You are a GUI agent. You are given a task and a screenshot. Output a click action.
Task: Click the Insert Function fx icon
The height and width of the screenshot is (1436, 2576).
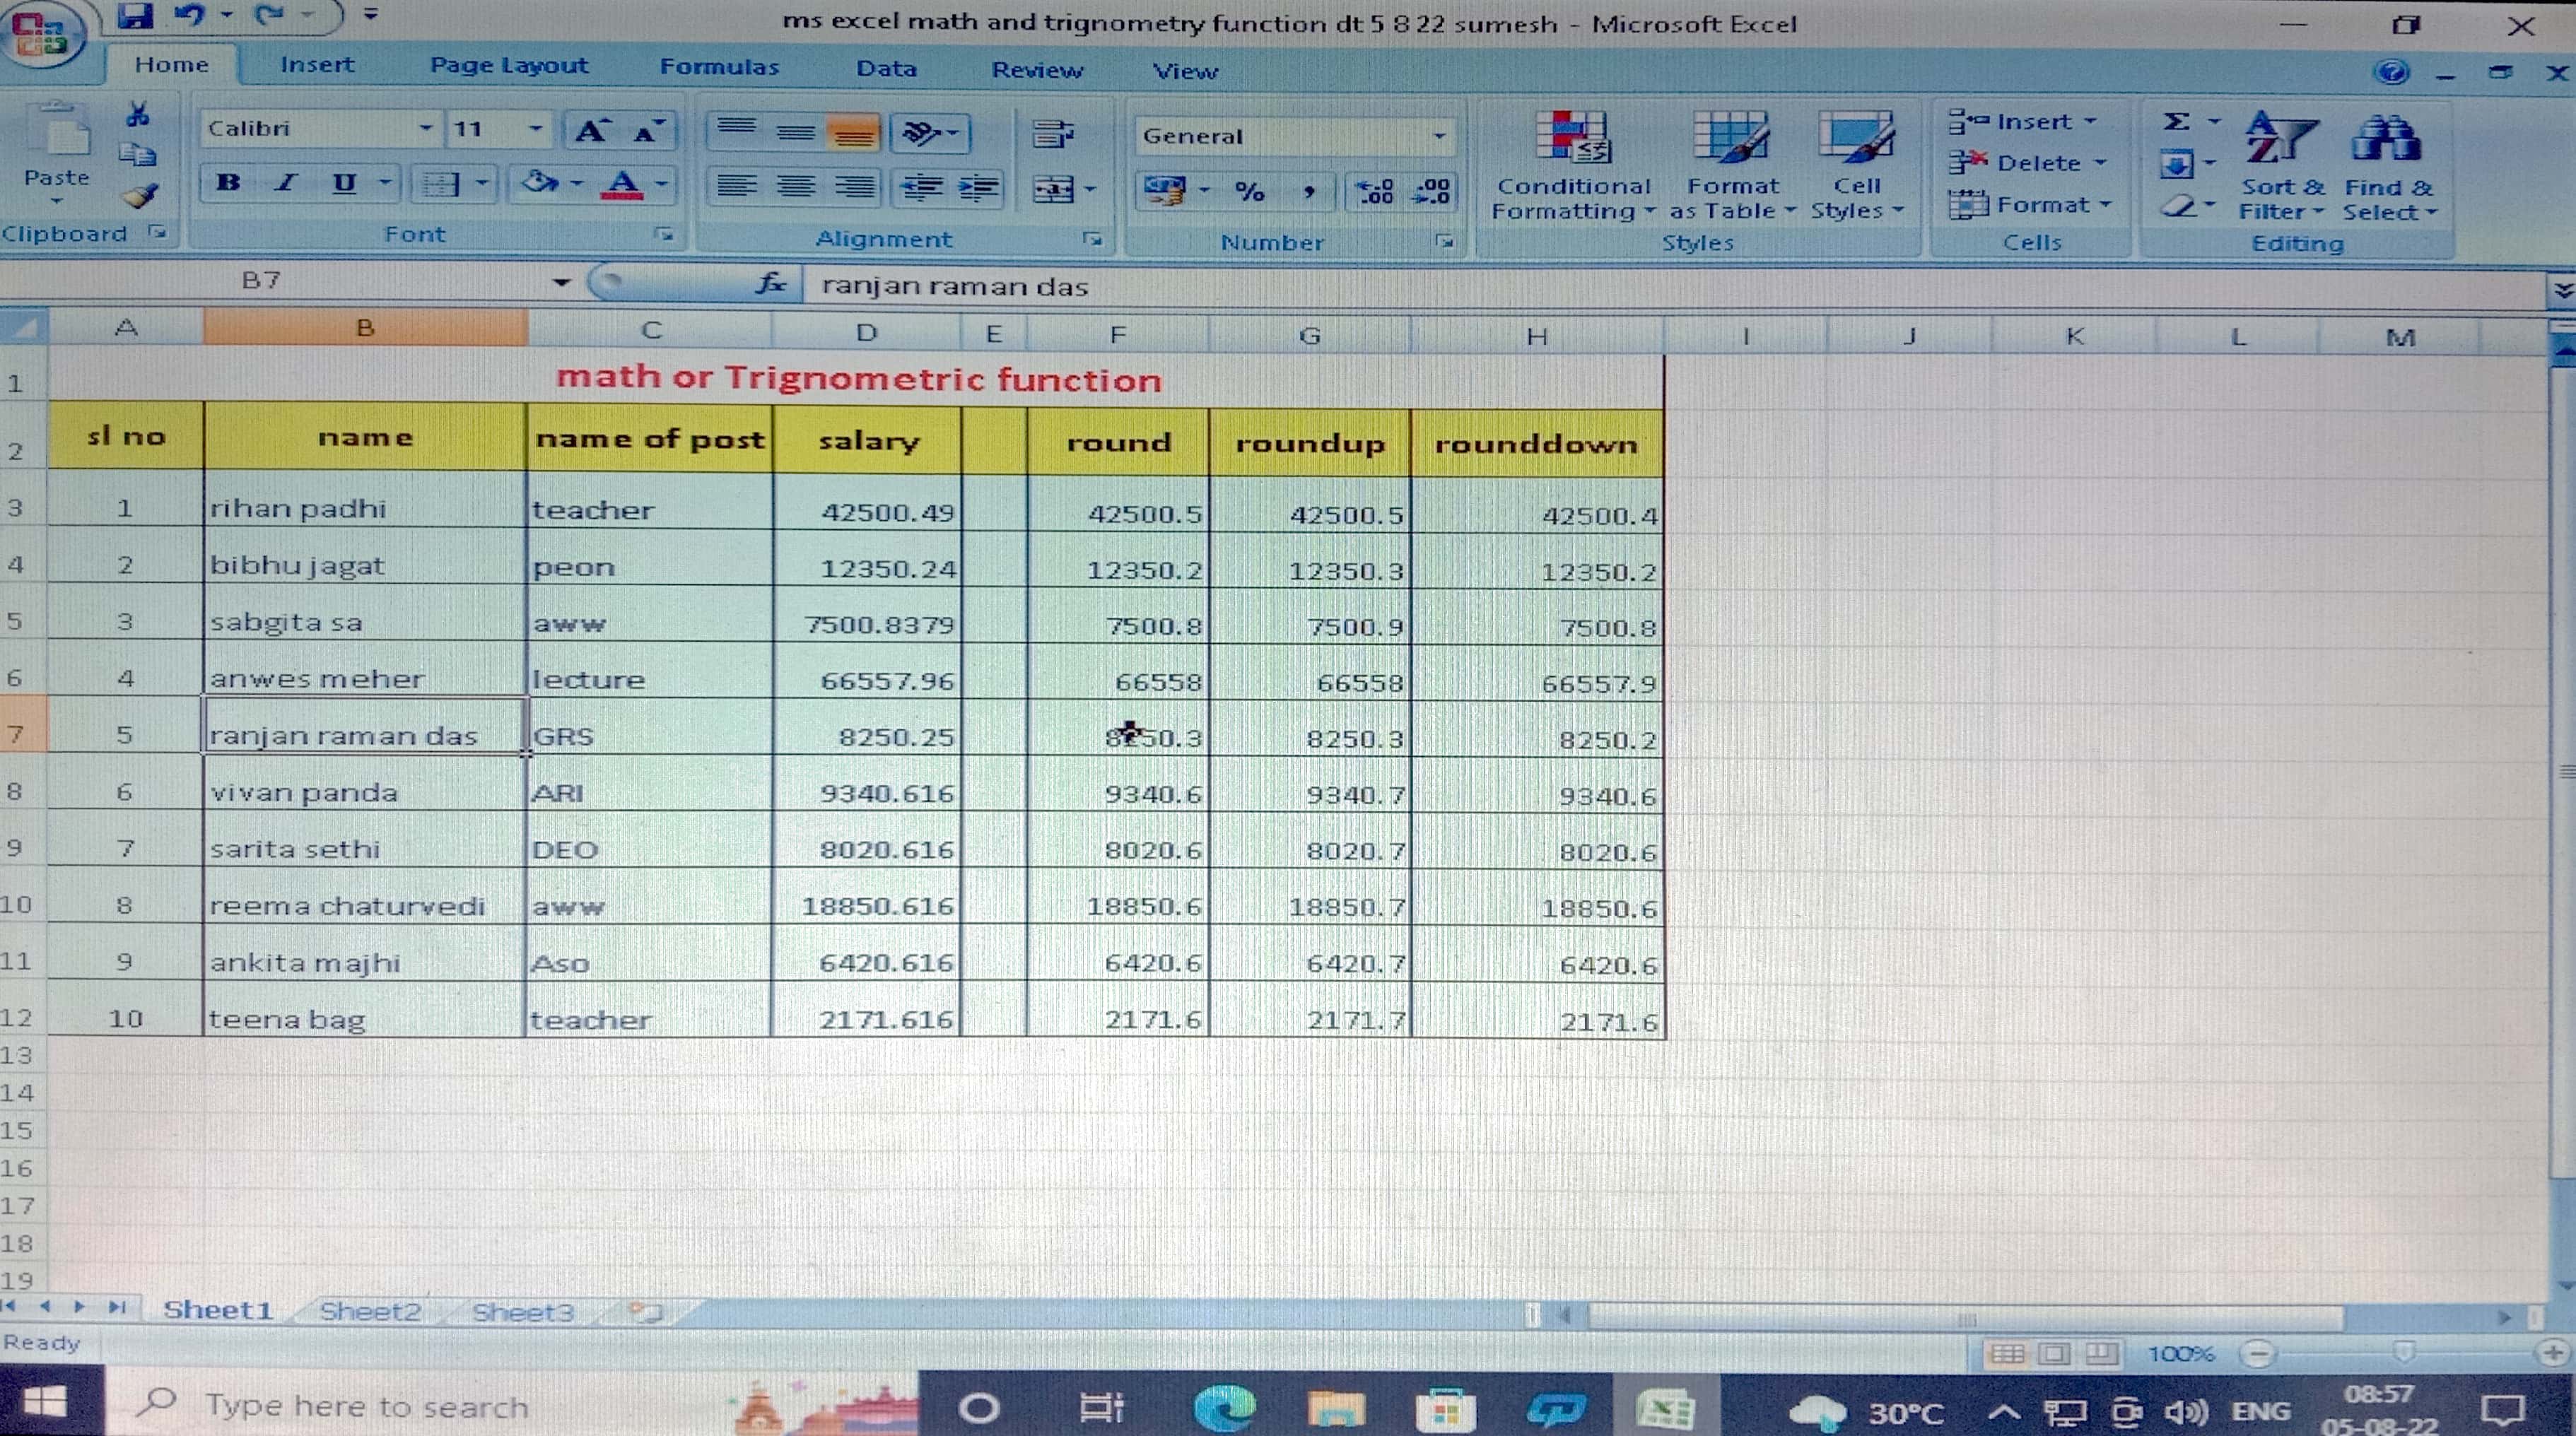[770, 284]
